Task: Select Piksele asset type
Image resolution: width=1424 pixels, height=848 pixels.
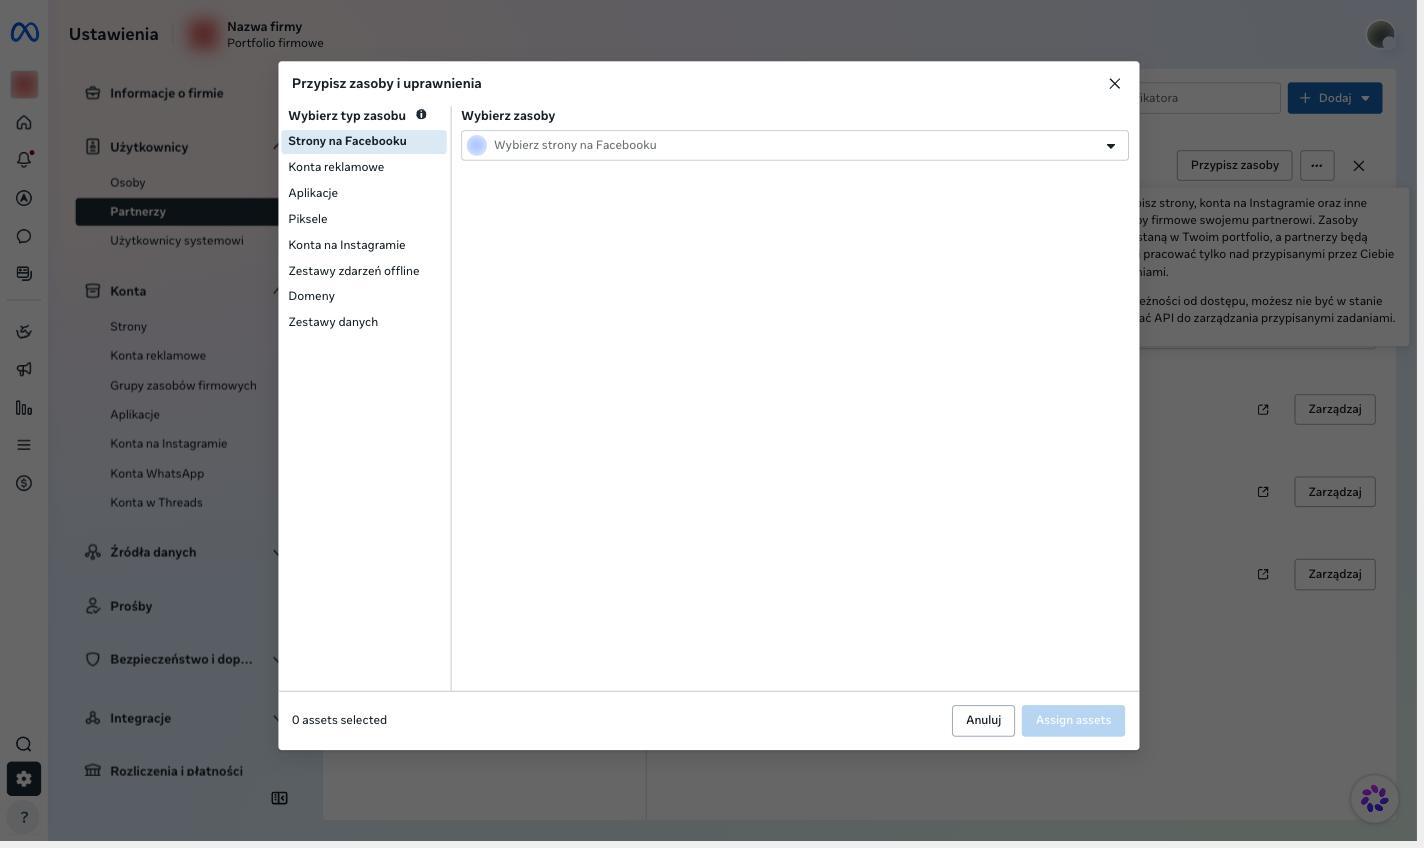Action: click(x=364, y=219)
